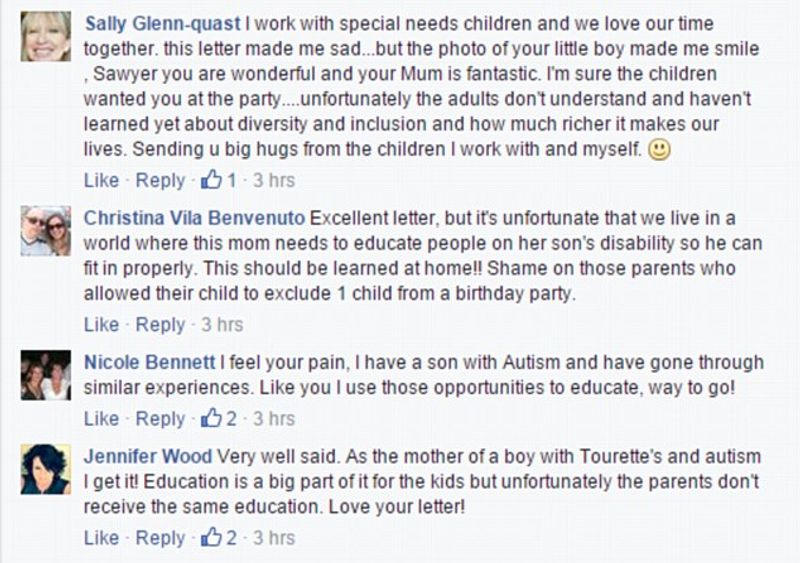Open Christina Vila Benvenuto's profile picture
The width and height of the screenshot is (800, 563).
46,232
